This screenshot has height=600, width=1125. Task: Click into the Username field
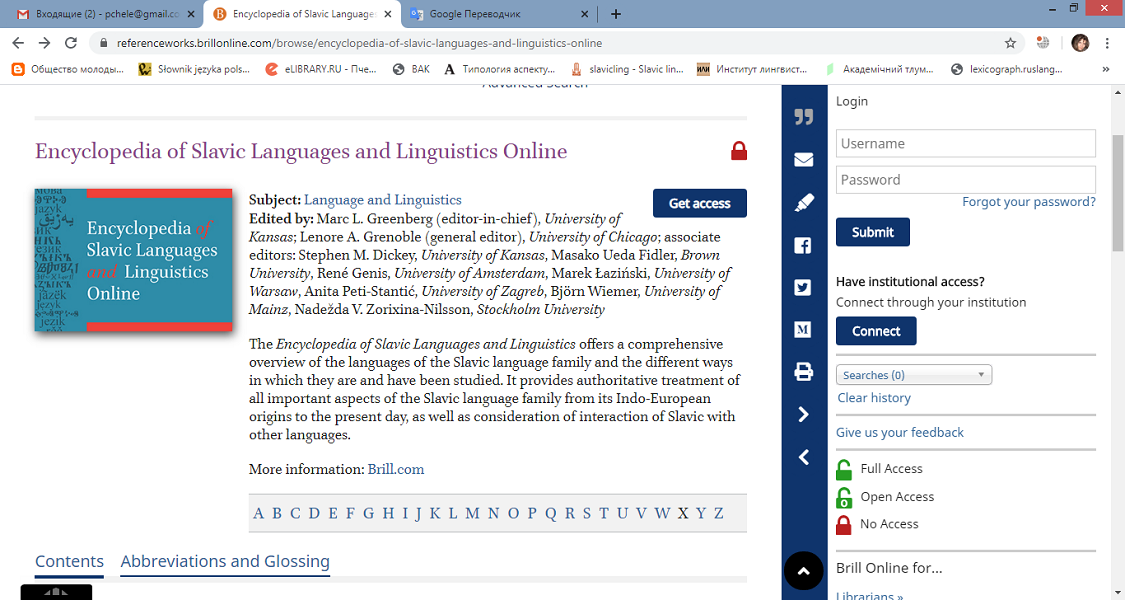pyautogui.click(x=966, y=144)
